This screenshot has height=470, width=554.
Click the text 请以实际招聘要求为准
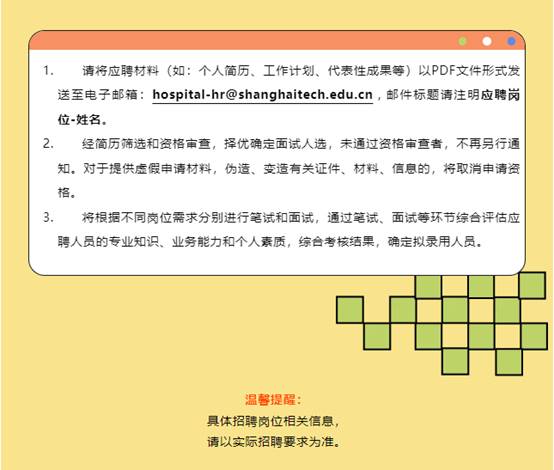[x=270, y=441]
